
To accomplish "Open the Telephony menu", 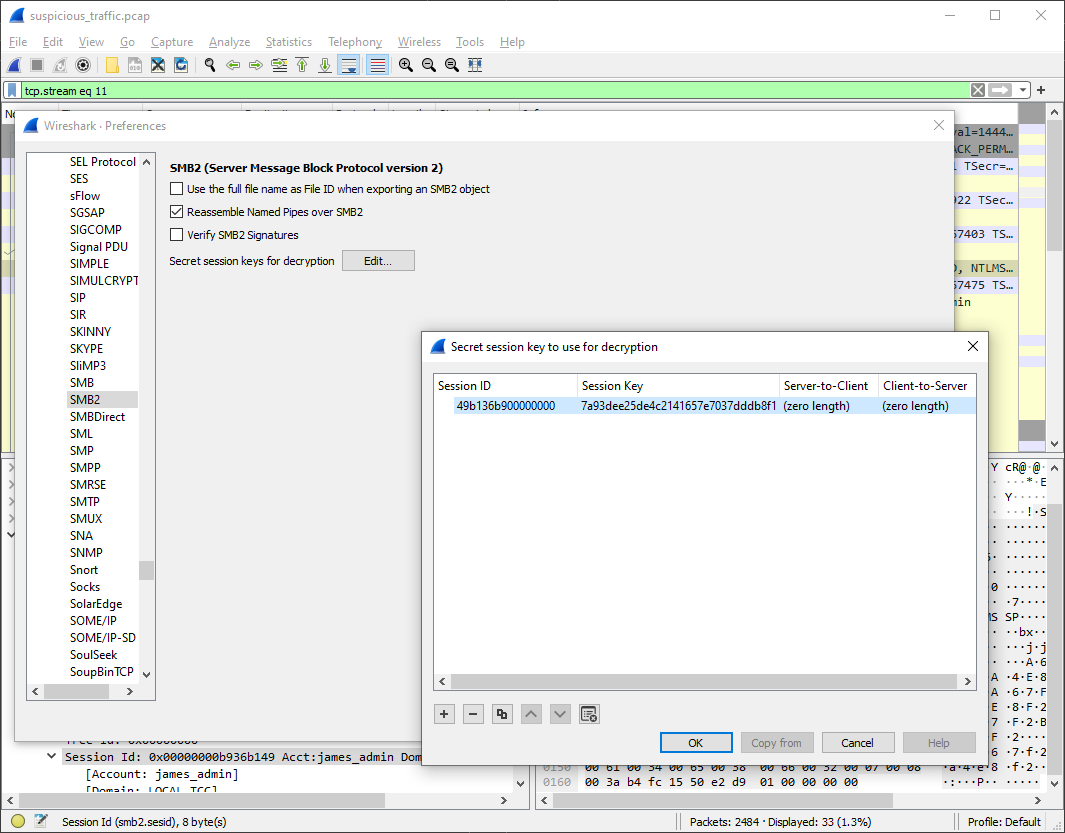I will [x=355, y=42].
